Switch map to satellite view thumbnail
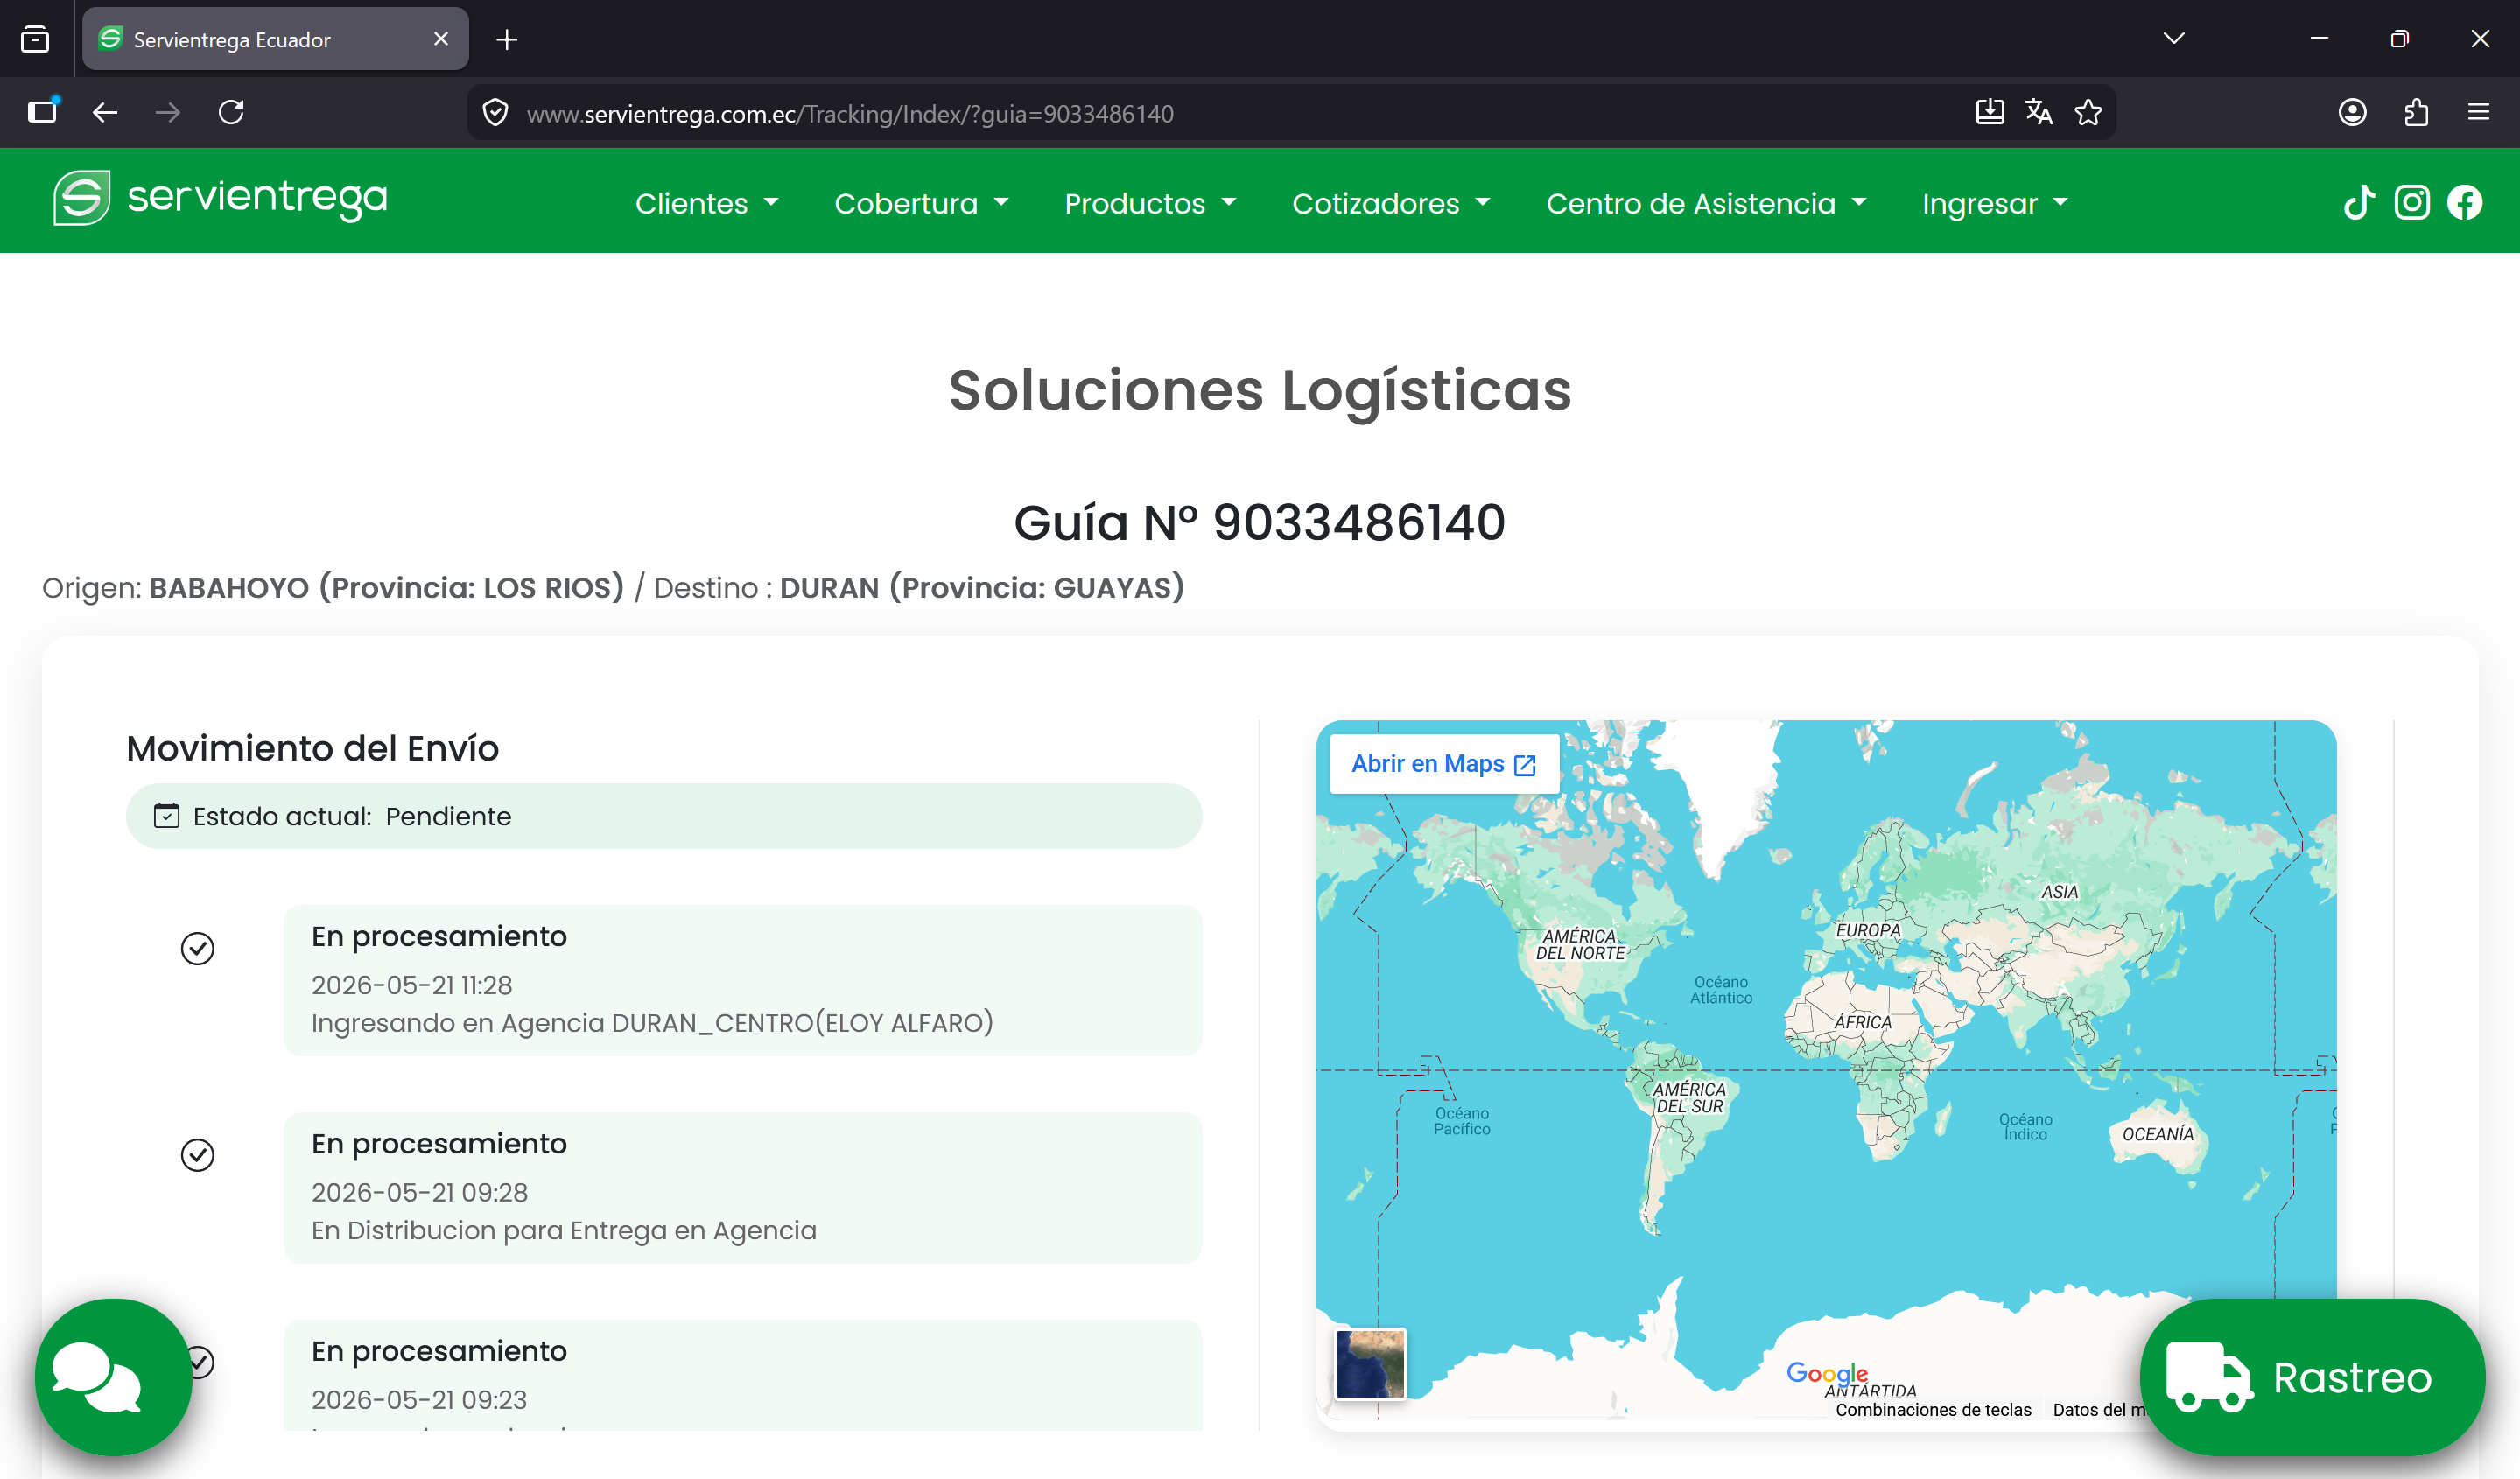Screen dimensions: 2520x1479 coord(1371,1363)
